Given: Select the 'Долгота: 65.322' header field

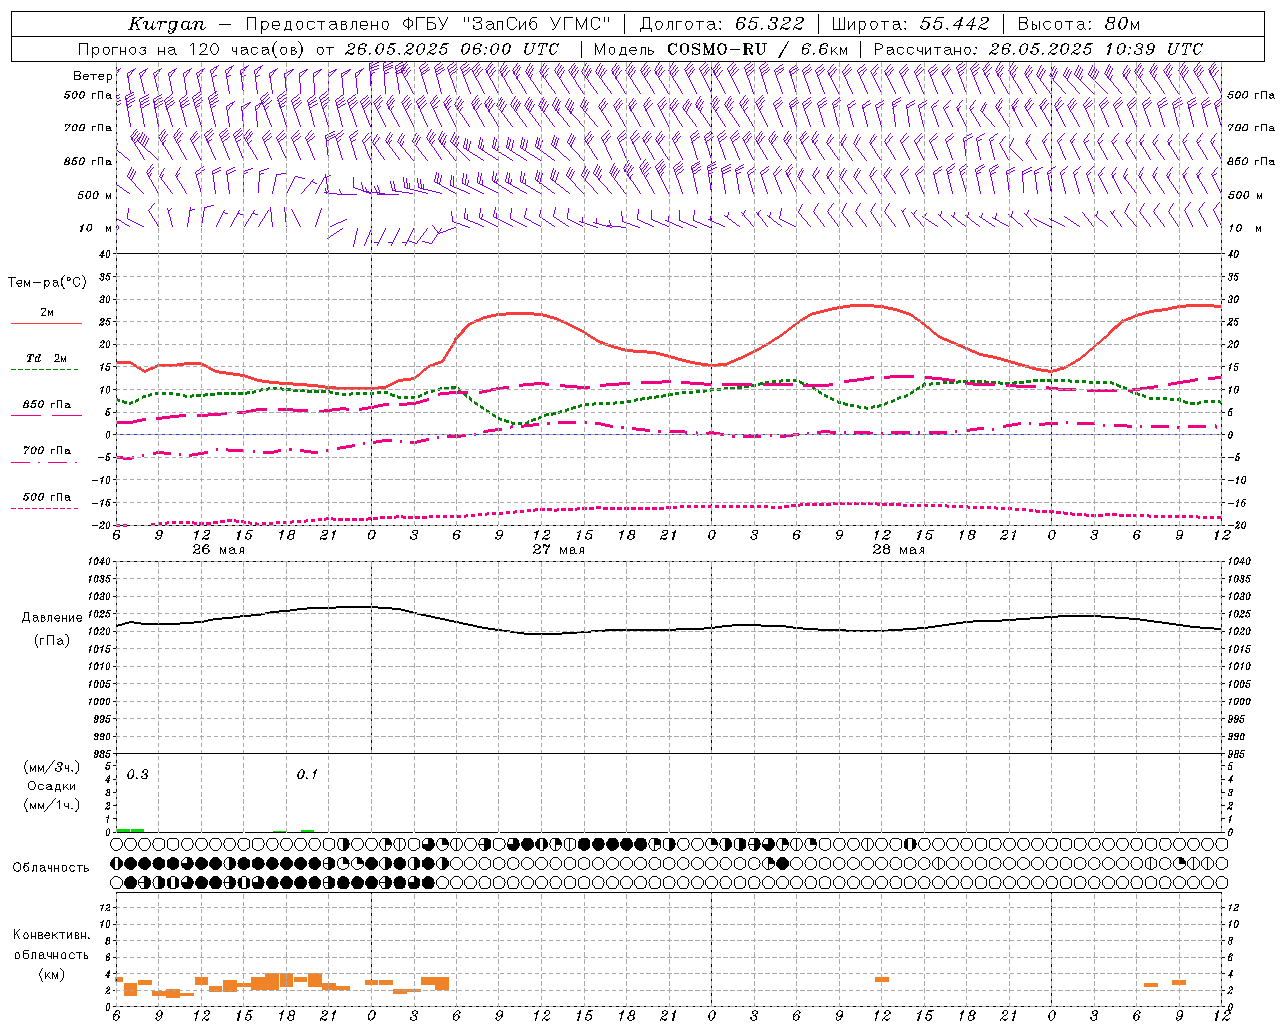Looking at the screenshot, I should pyautogui.click(x=722, y=24).
